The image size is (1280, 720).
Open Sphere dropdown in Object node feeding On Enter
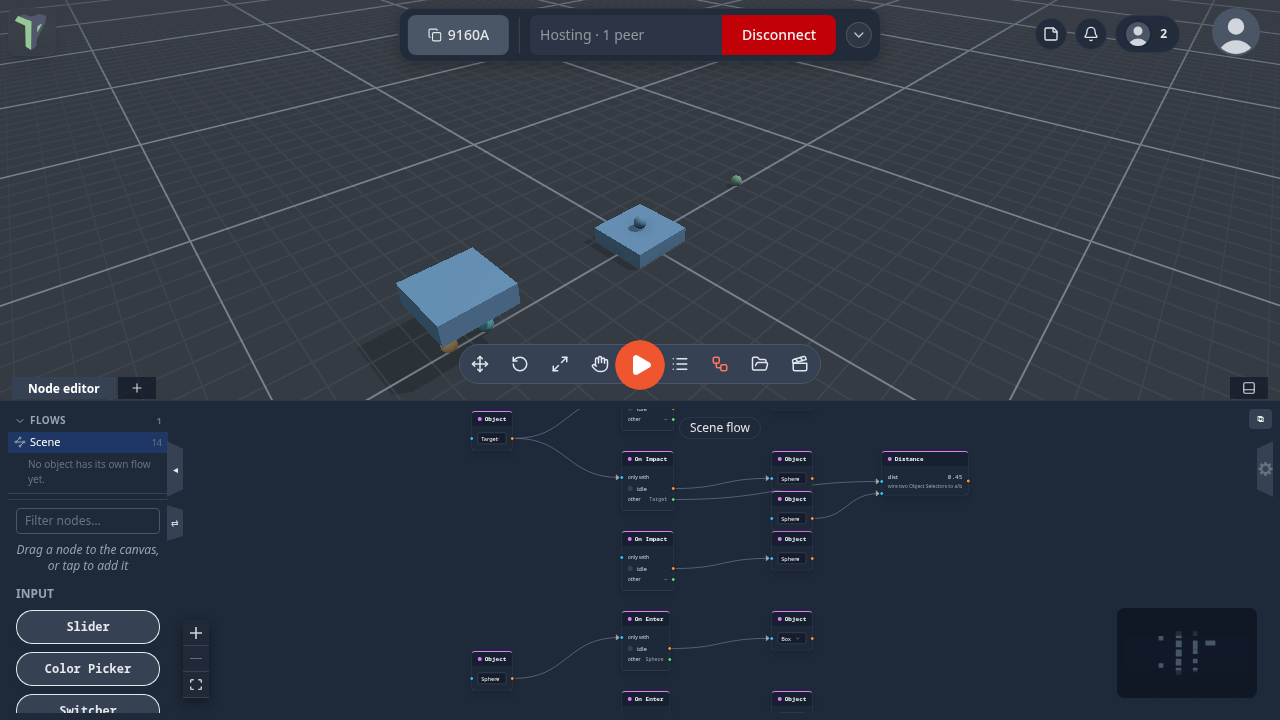490,679
